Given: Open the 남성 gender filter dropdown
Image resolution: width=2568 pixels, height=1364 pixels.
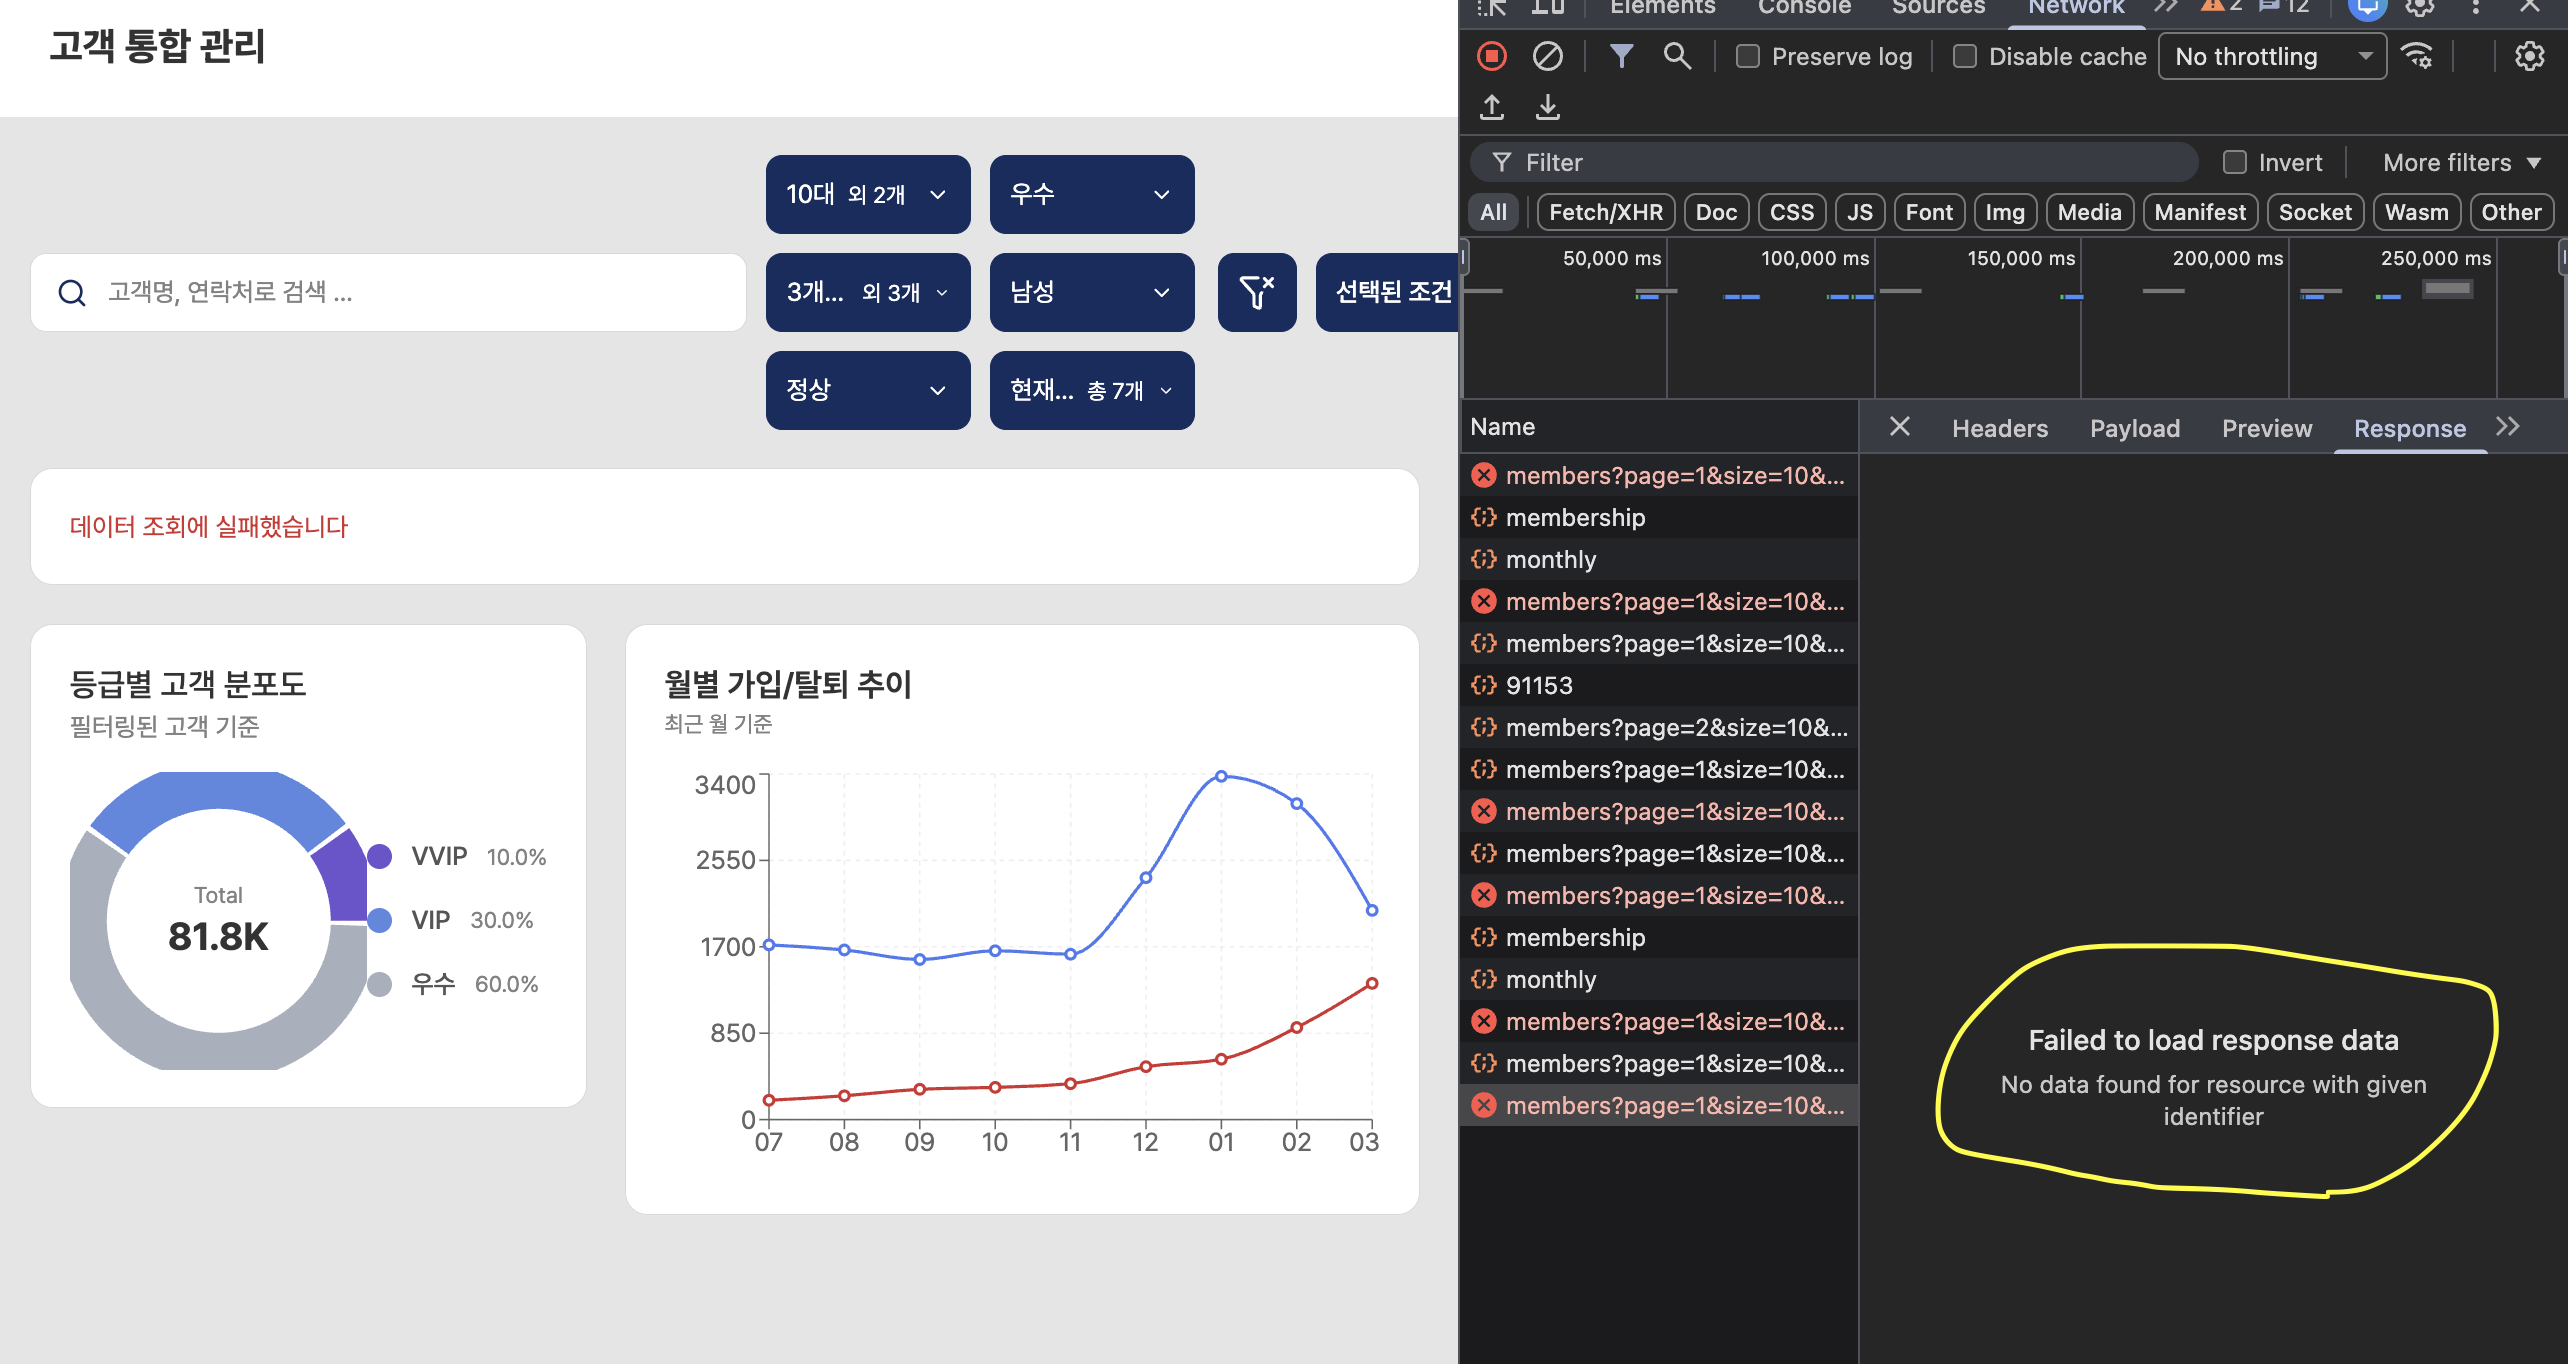Looking at the screenshot, I should point(1091,292).
